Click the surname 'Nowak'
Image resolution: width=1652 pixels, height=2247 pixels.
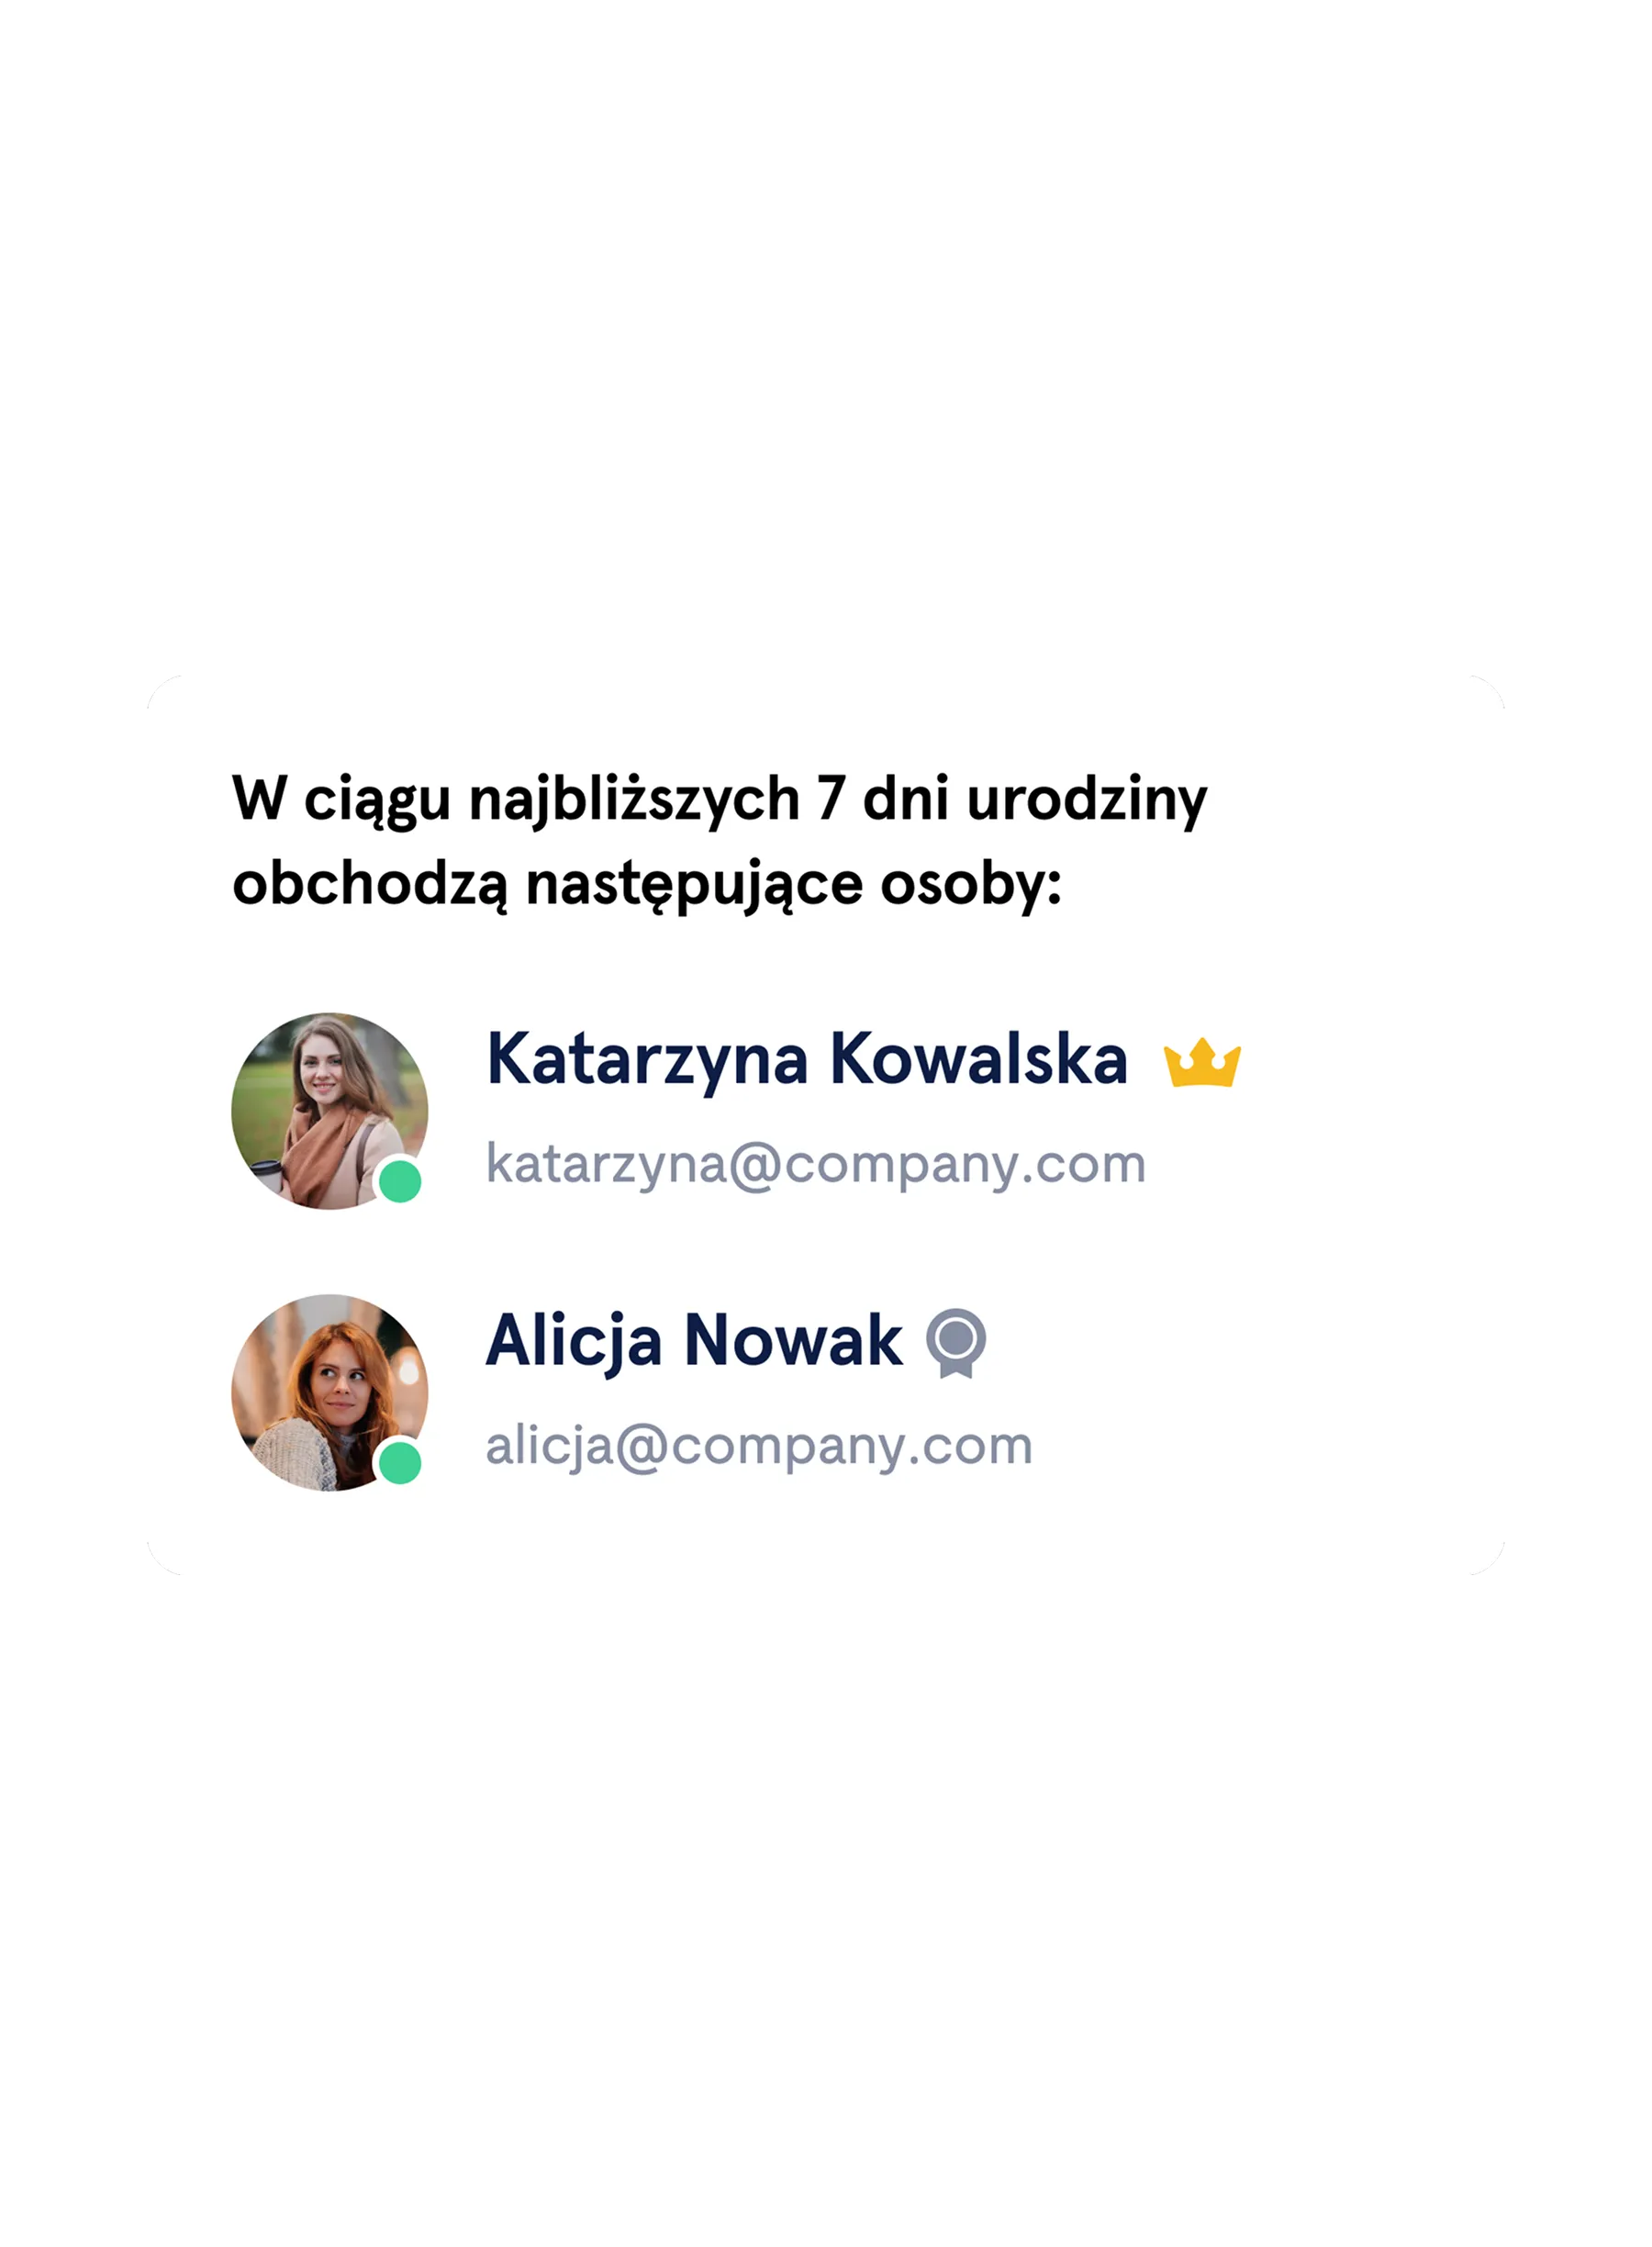click(x=794, y=1341)
